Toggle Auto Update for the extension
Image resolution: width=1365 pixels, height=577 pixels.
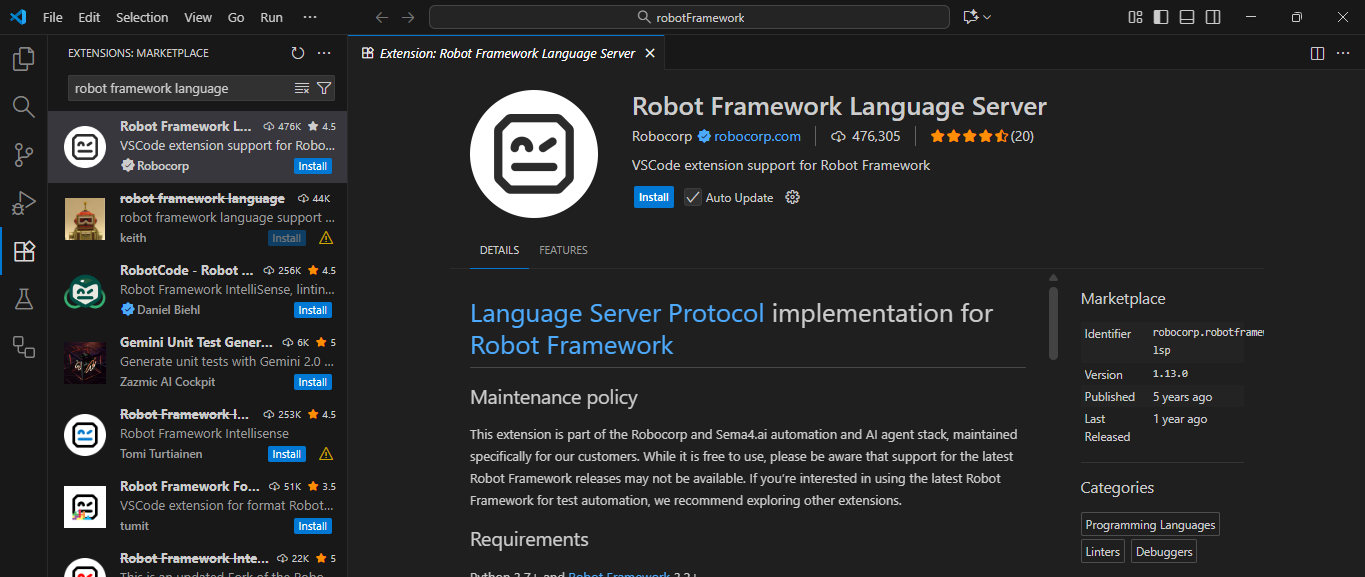click(692, 197)
